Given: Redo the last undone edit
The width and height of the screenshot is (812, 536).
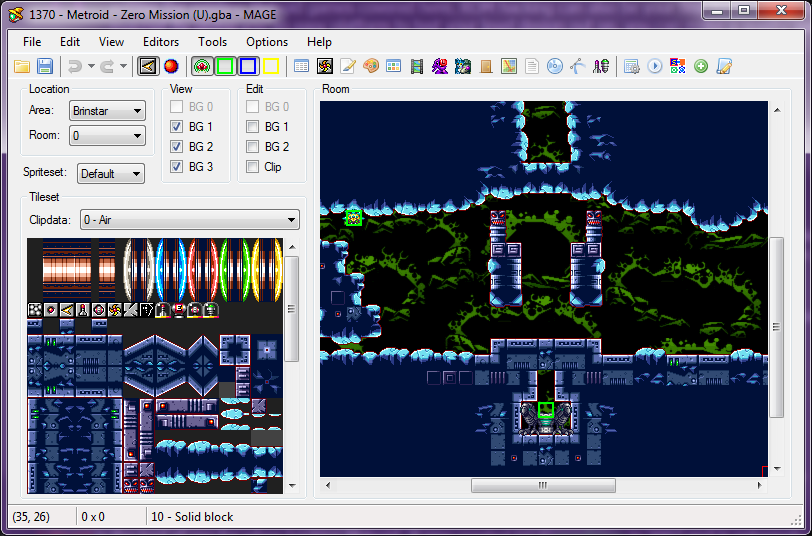Looking at the screenshot, I should point(107,66).
